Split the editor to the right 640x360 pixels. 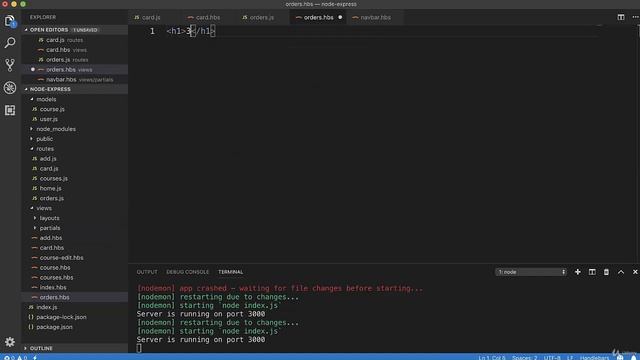pos(621,17)
